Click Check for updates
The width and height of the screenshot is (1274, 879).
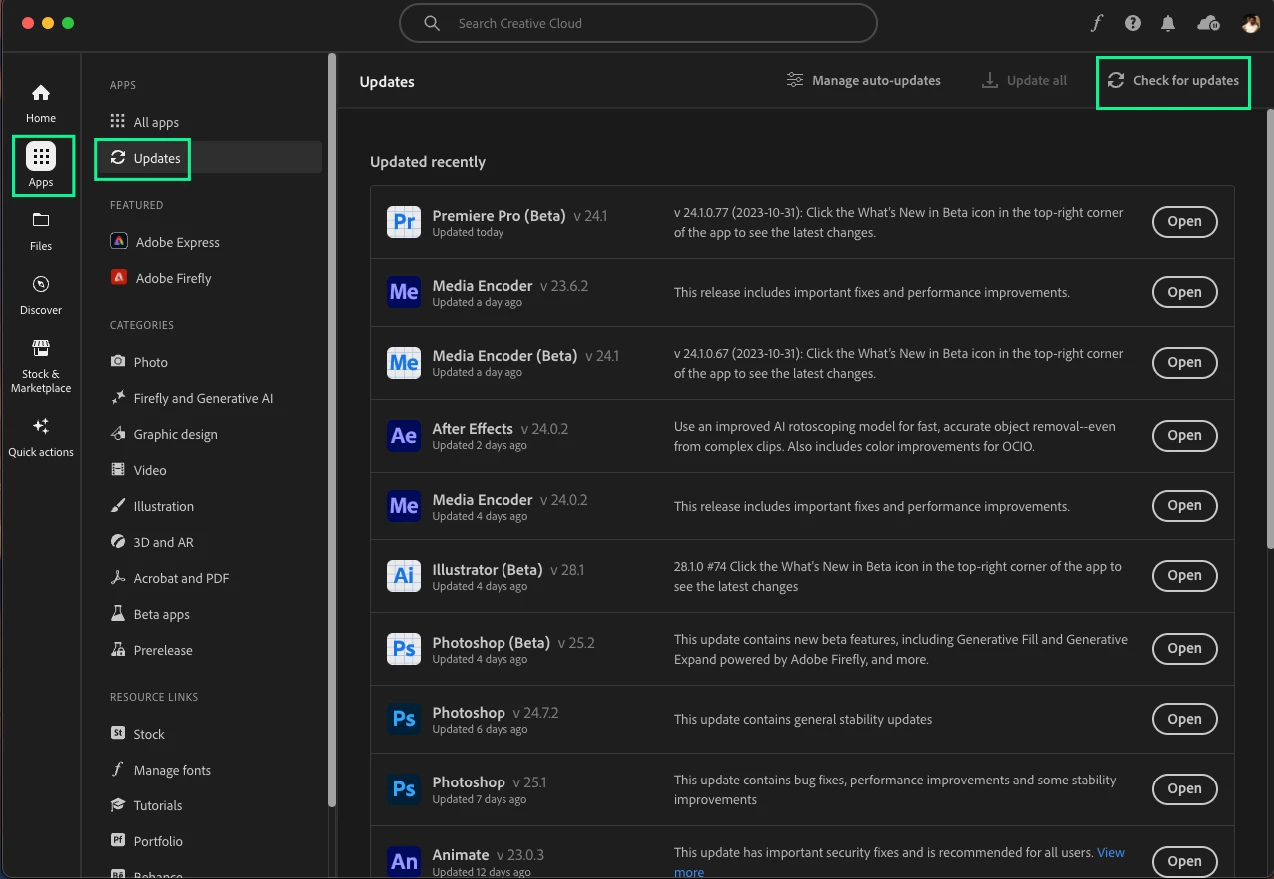coord(1173,80)
